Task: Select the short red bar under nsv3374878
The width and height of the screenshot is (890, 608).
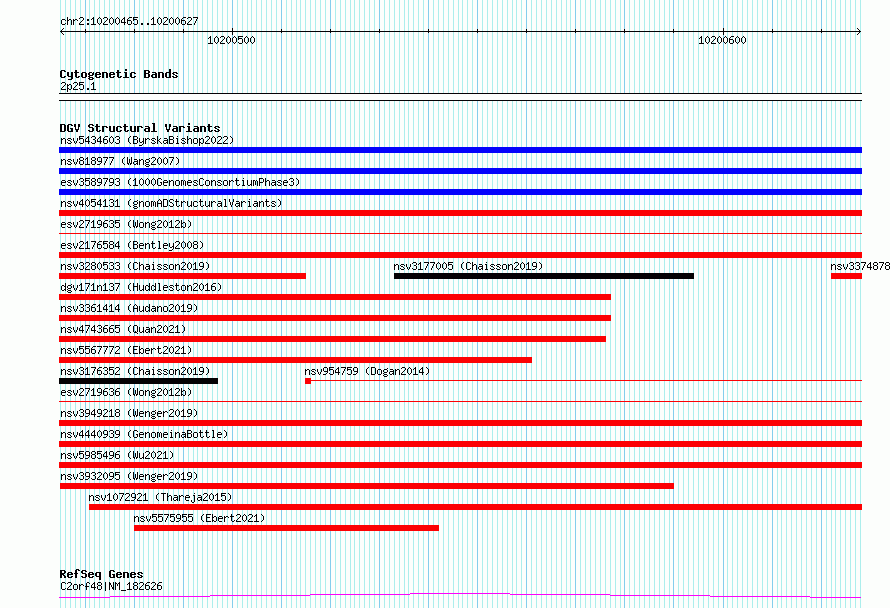Action: point(846,276)
